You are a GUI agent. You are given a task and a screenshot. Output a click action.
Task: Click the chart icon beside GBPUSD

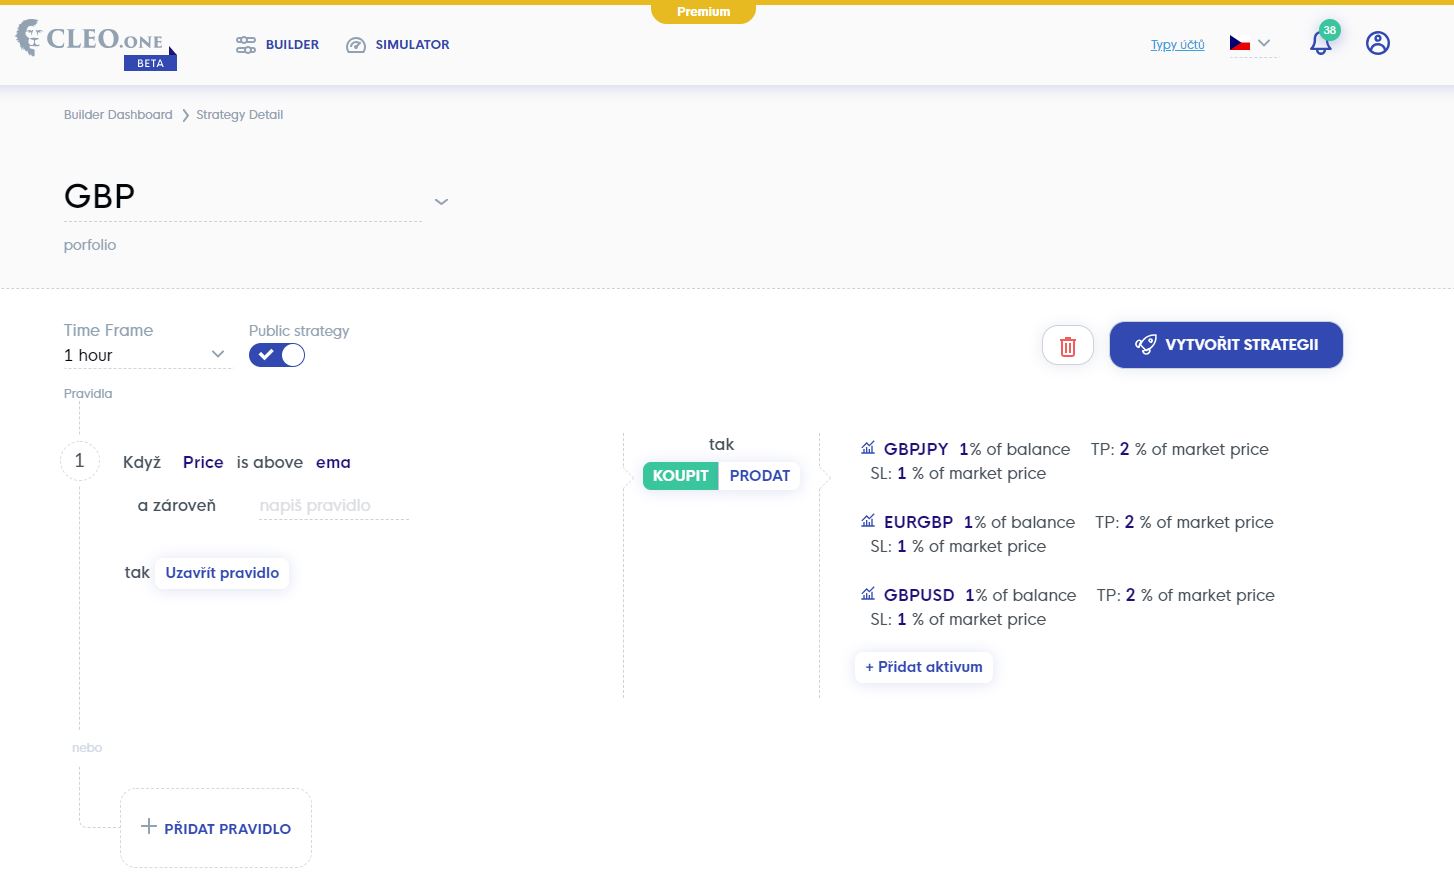(868, 594)
